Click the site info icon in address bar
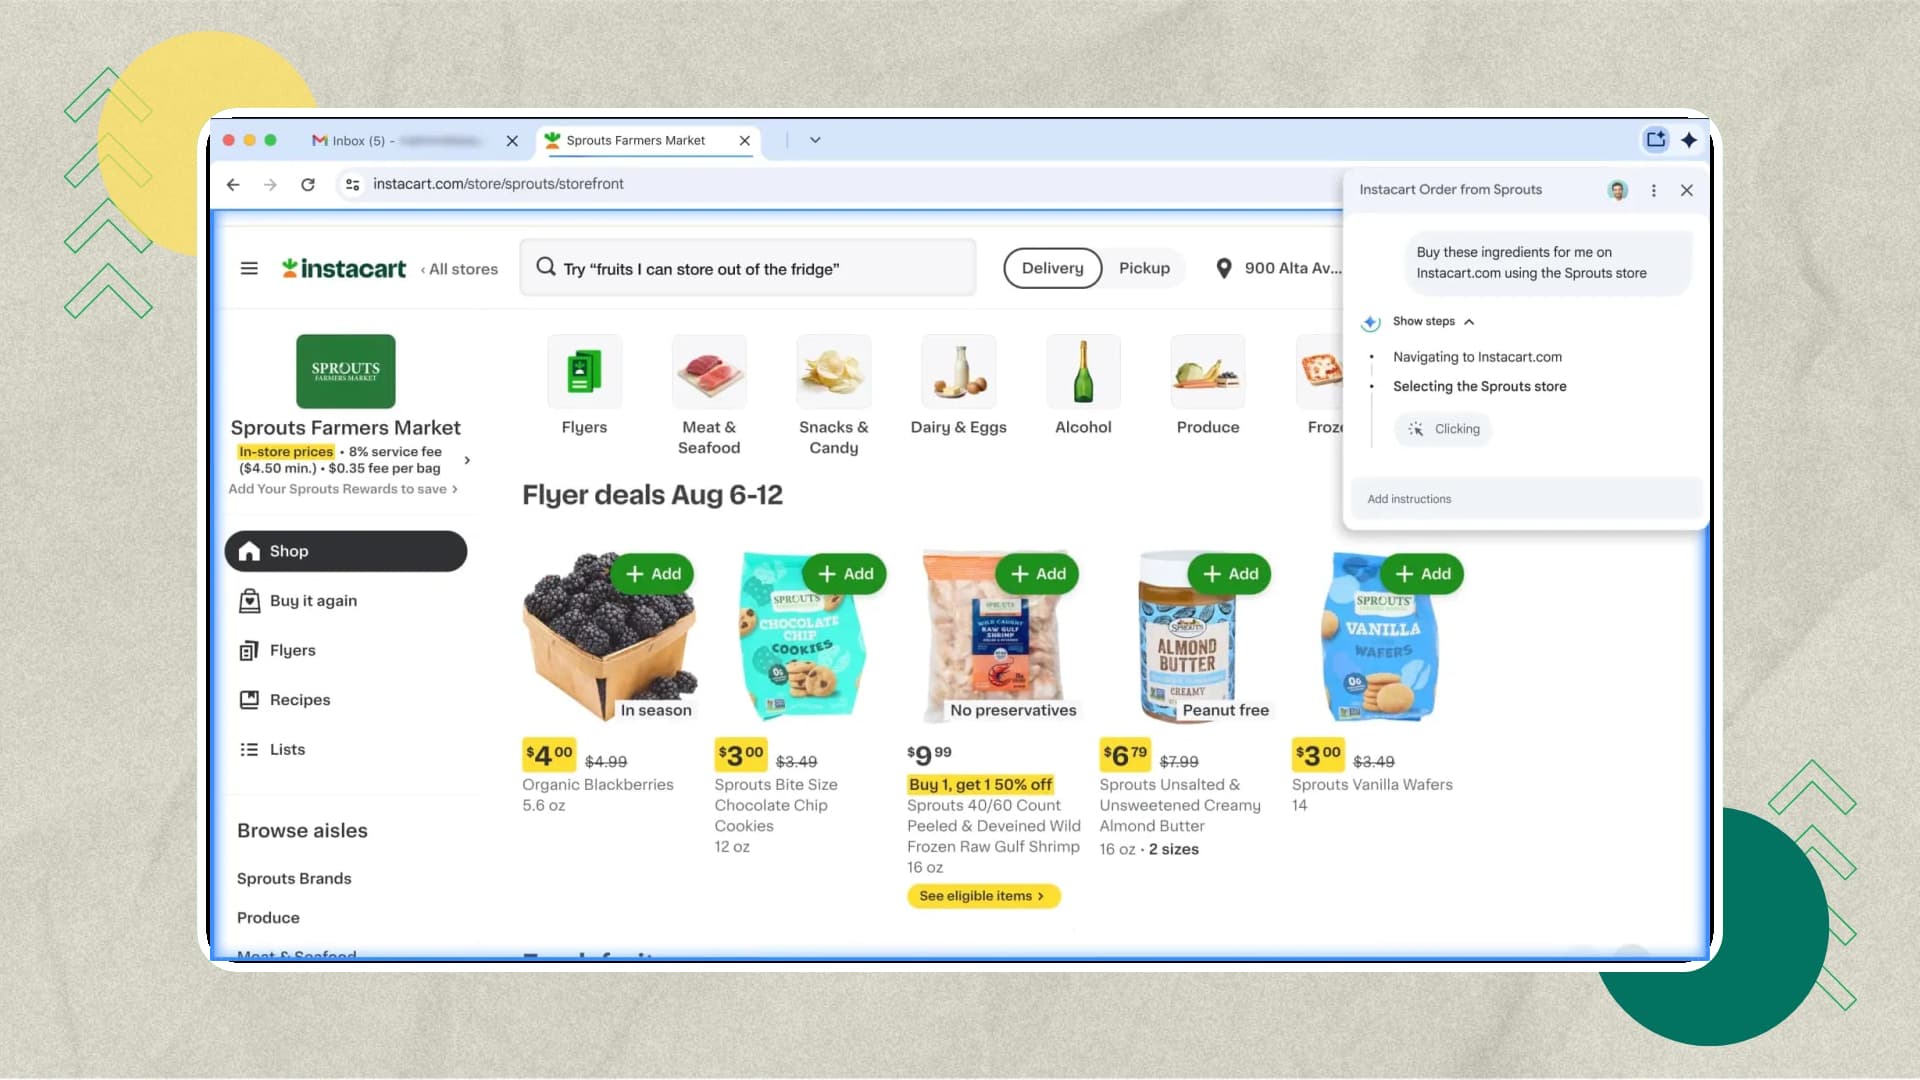 coord(352,184)
